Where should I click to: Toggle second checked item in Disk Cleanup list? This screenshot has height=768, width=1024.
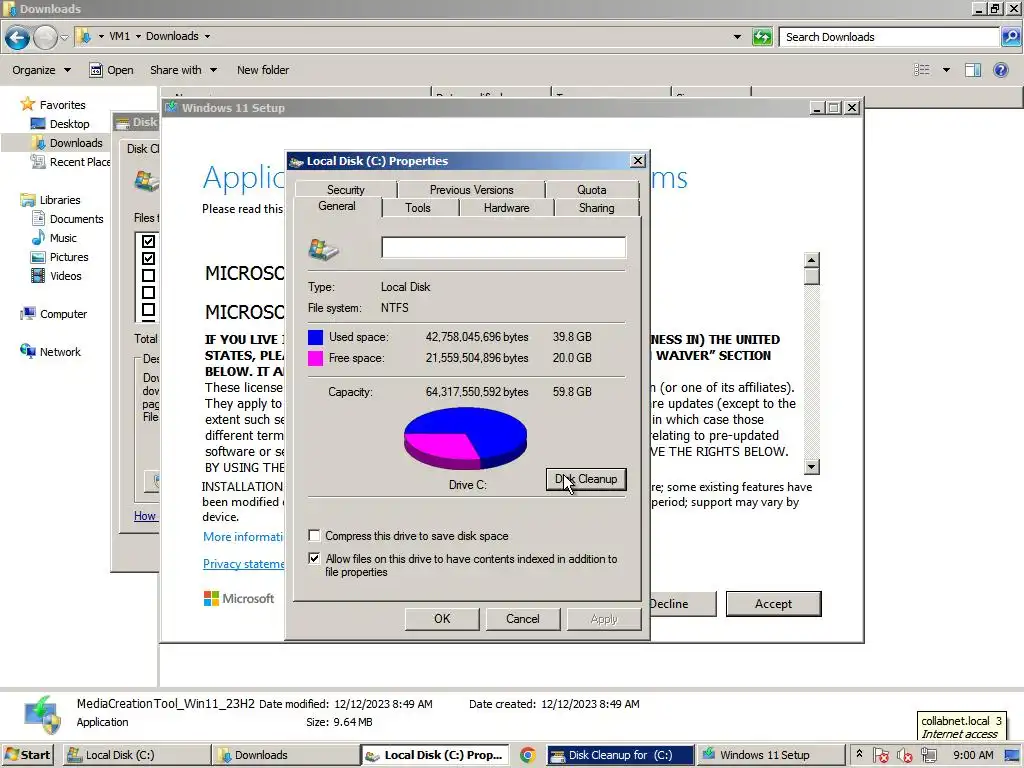(148, 258)
